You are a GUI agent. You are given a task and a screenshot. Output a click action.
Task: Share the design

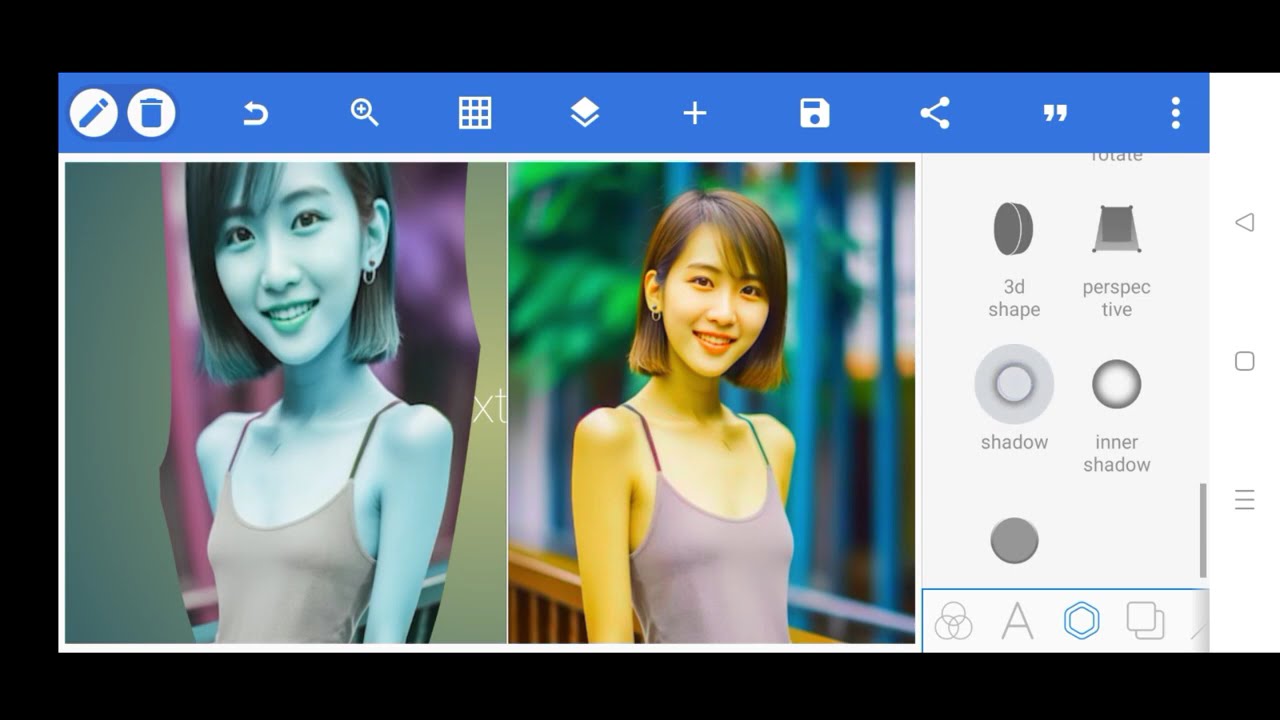(x=935, y=113)
